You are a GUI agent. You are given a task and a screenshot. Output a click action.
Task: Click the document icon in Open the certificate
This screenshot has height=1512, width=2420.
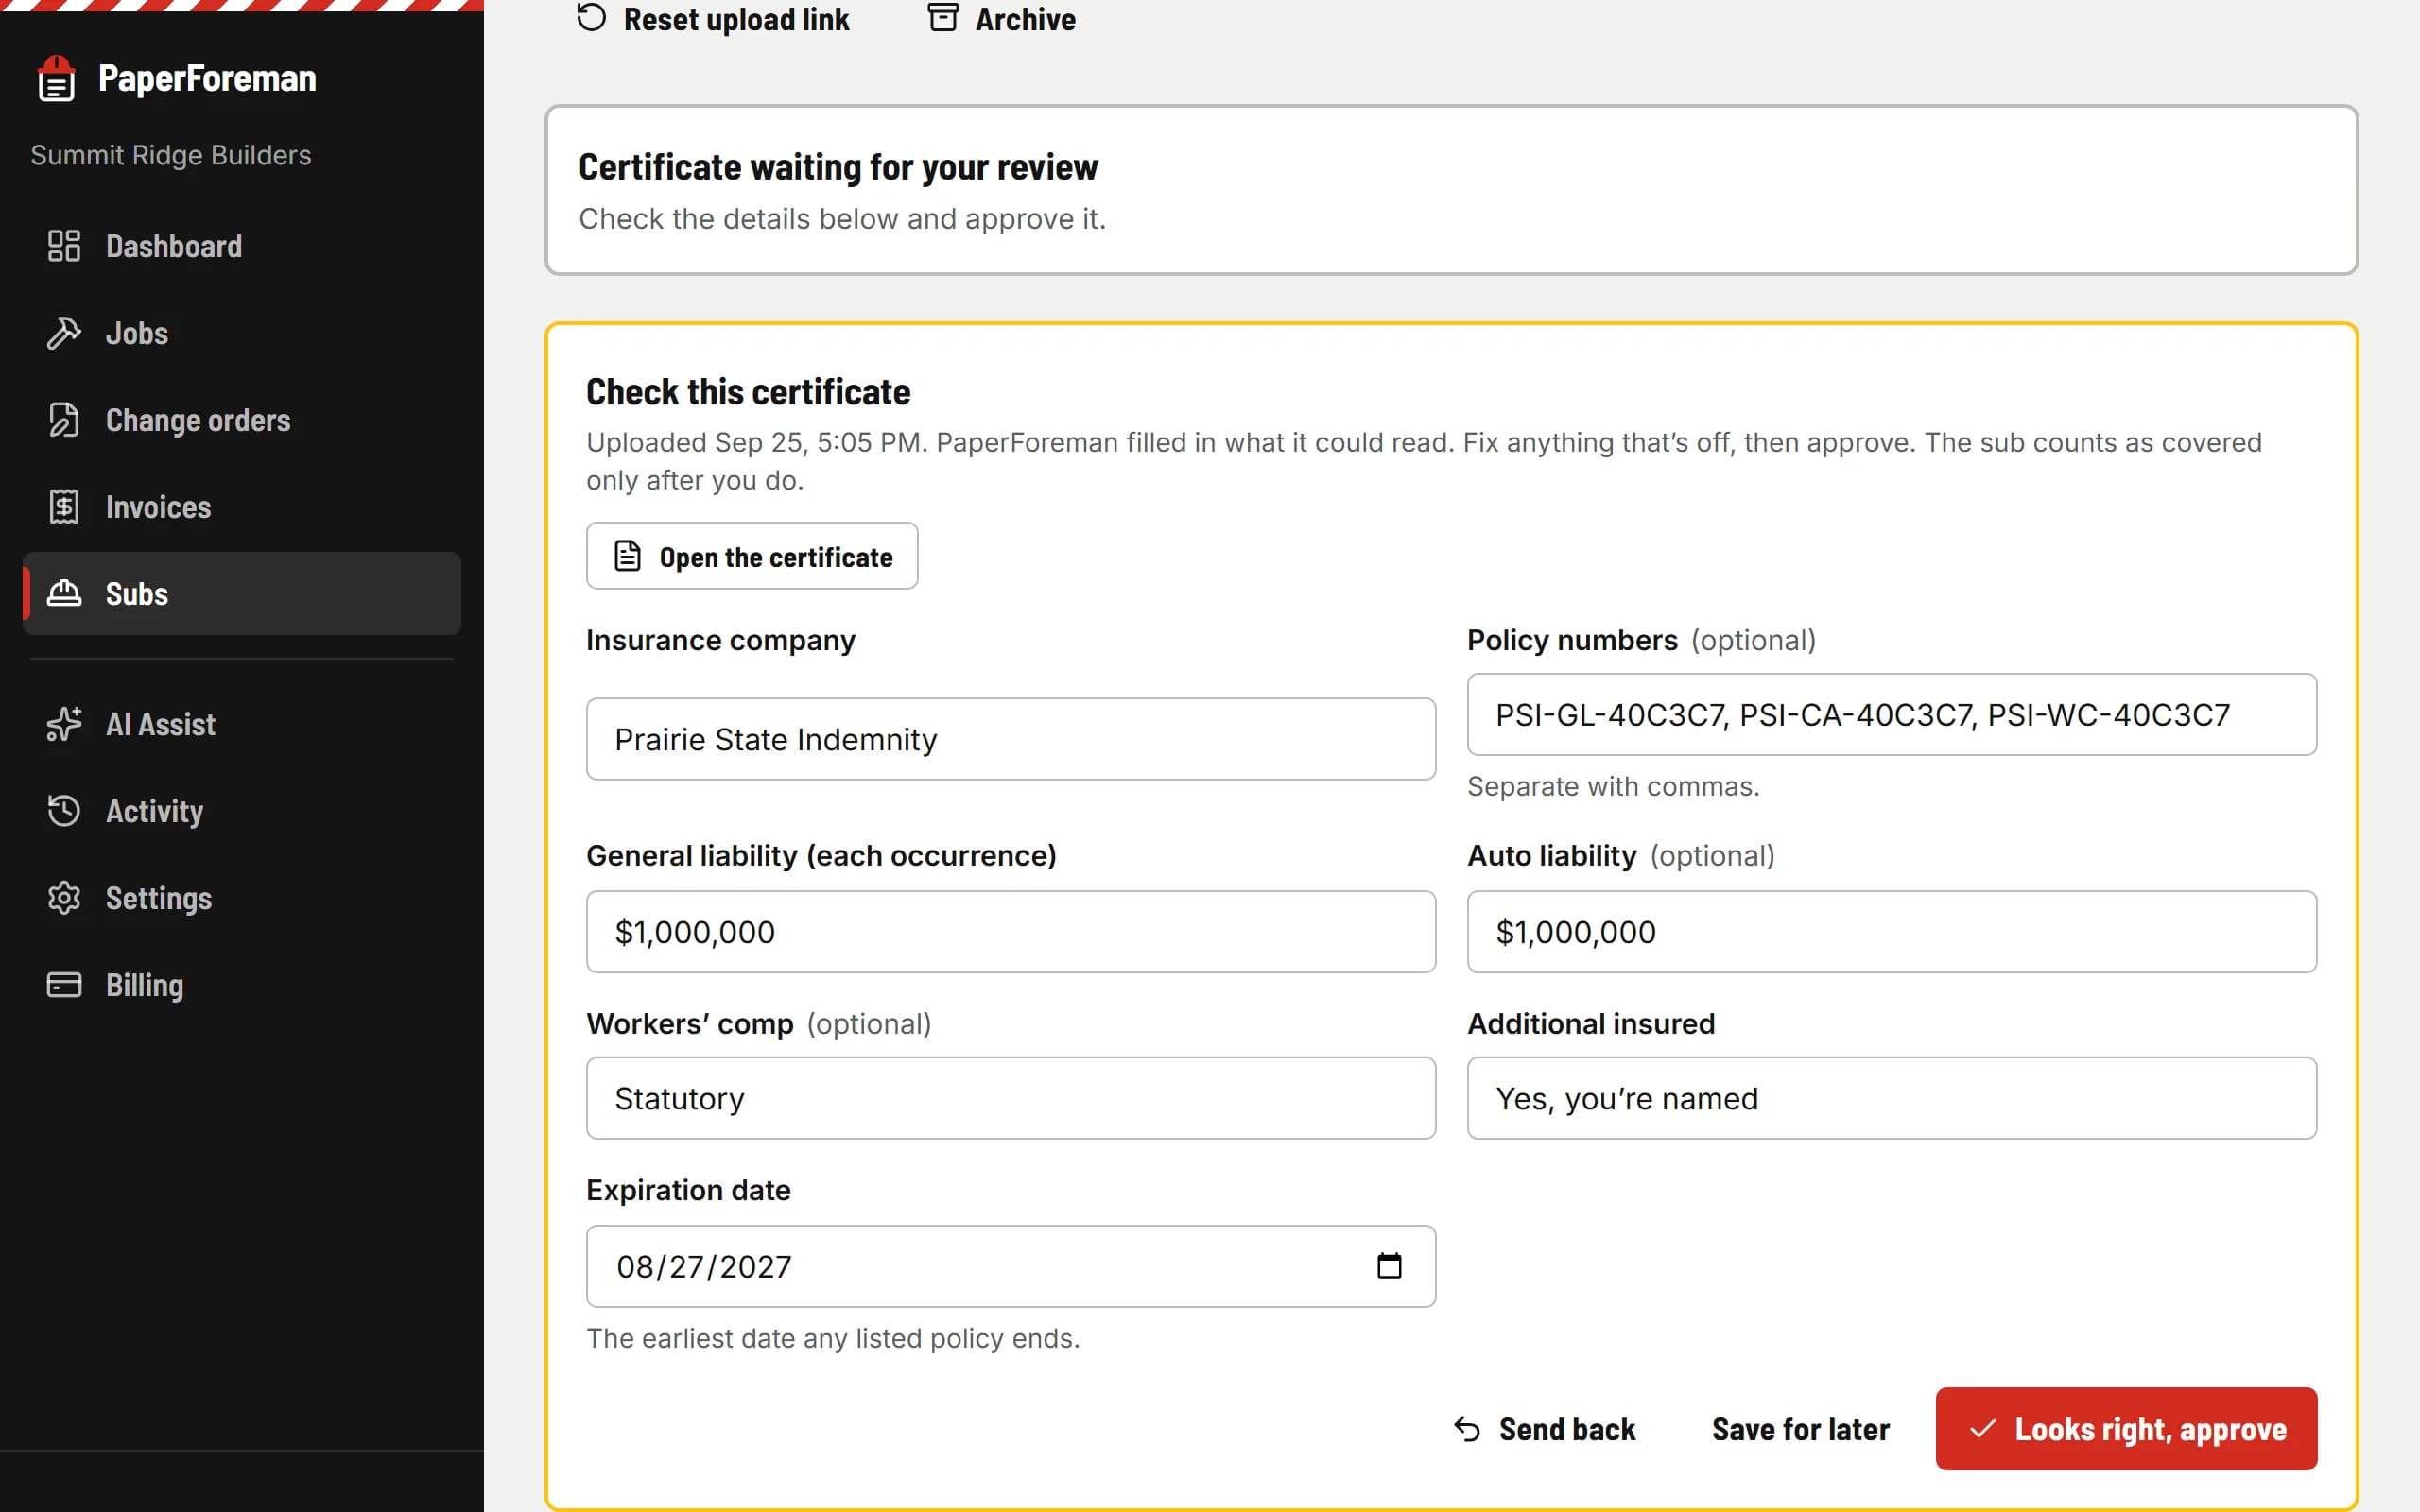coord(628,556)
